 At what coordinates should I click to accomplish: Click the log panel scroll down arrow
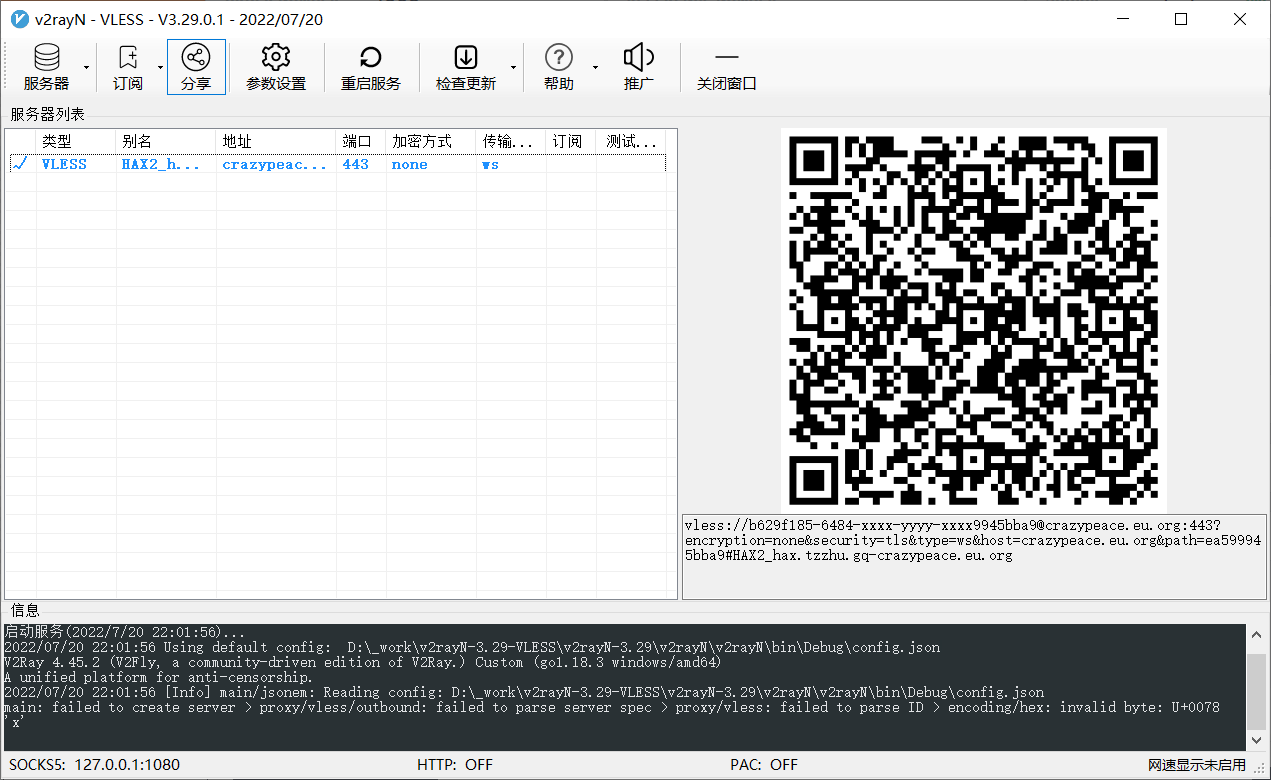click(x=1257, y=741)
